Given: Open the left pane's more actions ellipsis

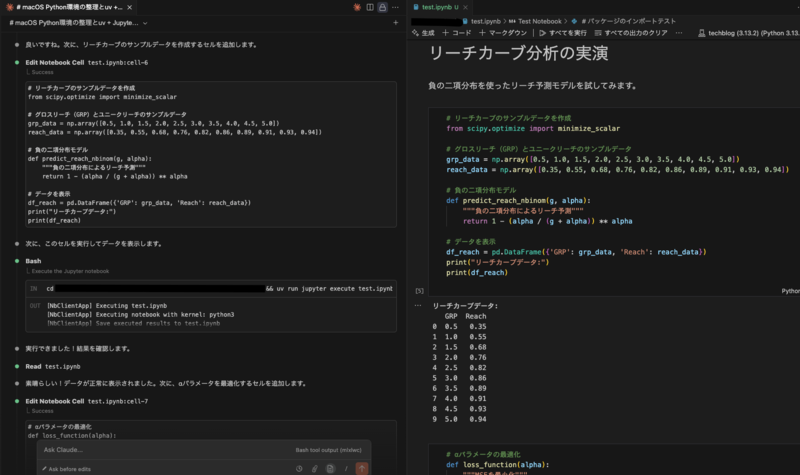Looking at the screenshot, I should 395,7.
